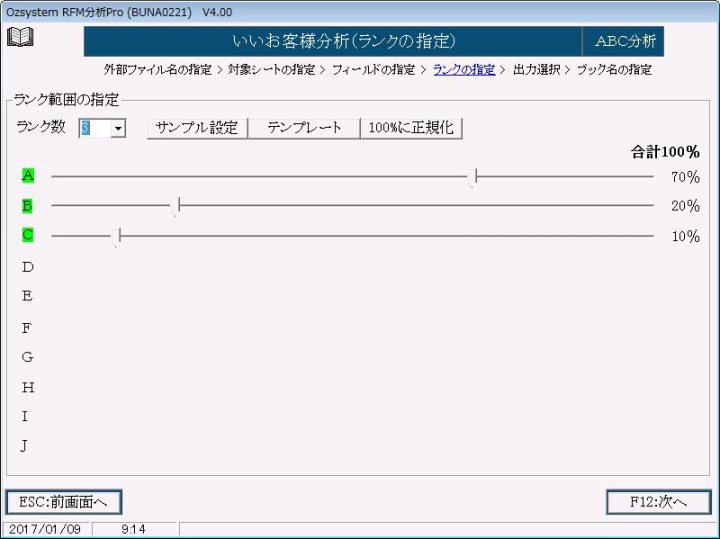Go back with ESC:前画面へ button
720x539 pixels.
point(64,502)
